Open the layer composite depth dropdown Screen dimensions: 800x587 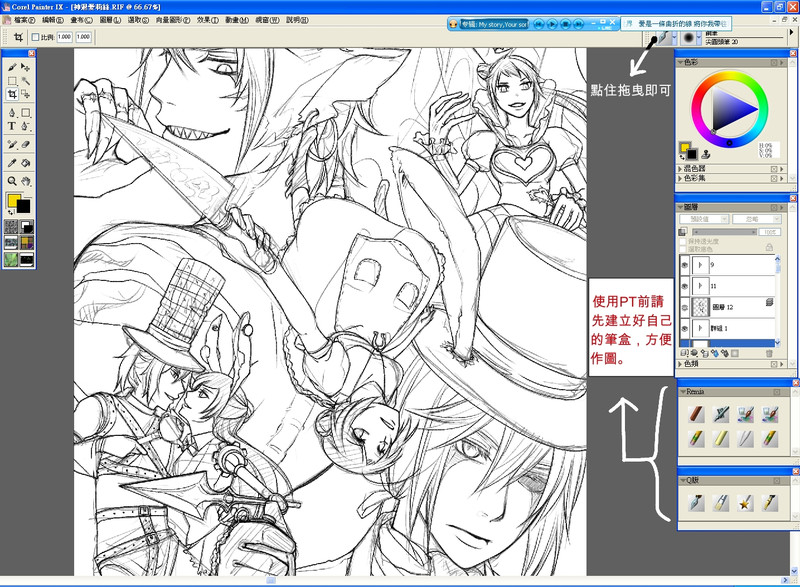coord(757,219)
